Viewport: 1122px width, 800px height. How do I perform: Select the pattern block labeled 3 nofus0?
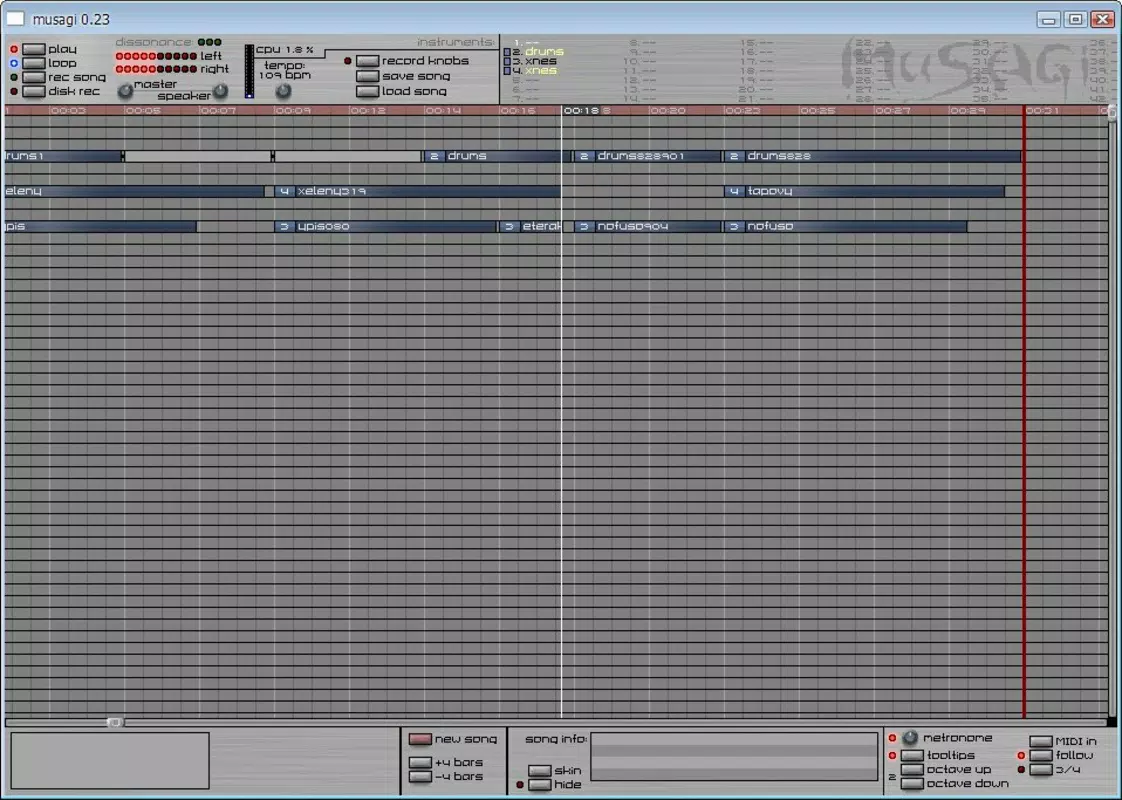(x=845, y=226)
